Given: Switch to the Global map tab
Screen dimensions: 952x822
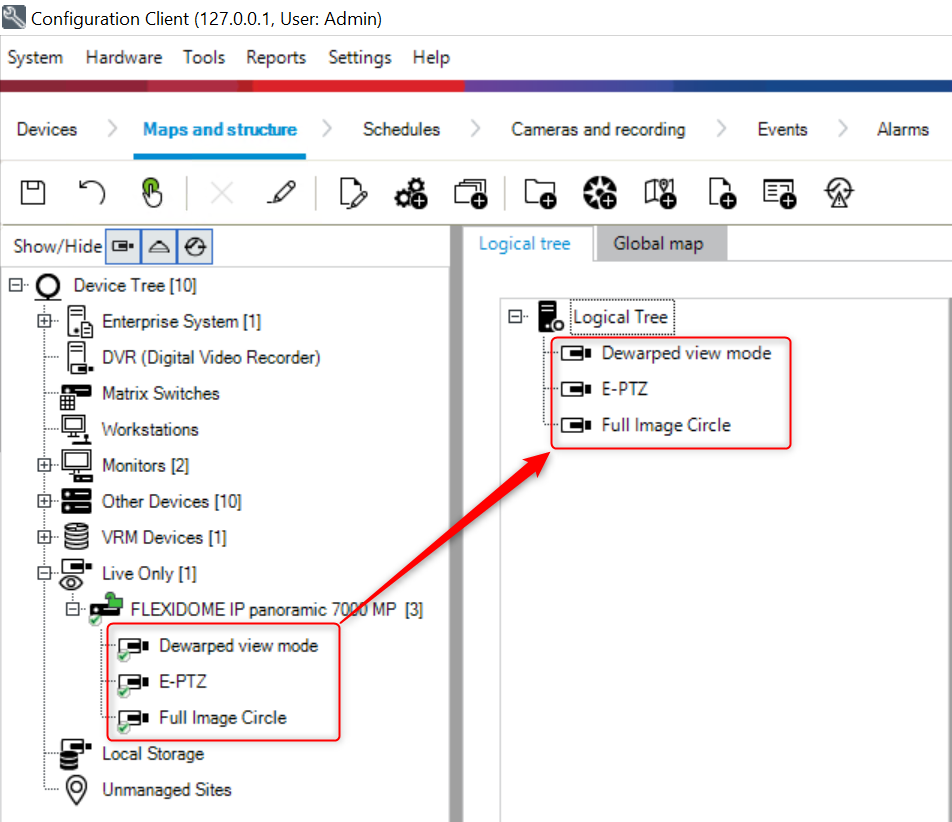Looking at the screenshot, I should (x=658, y=244).
